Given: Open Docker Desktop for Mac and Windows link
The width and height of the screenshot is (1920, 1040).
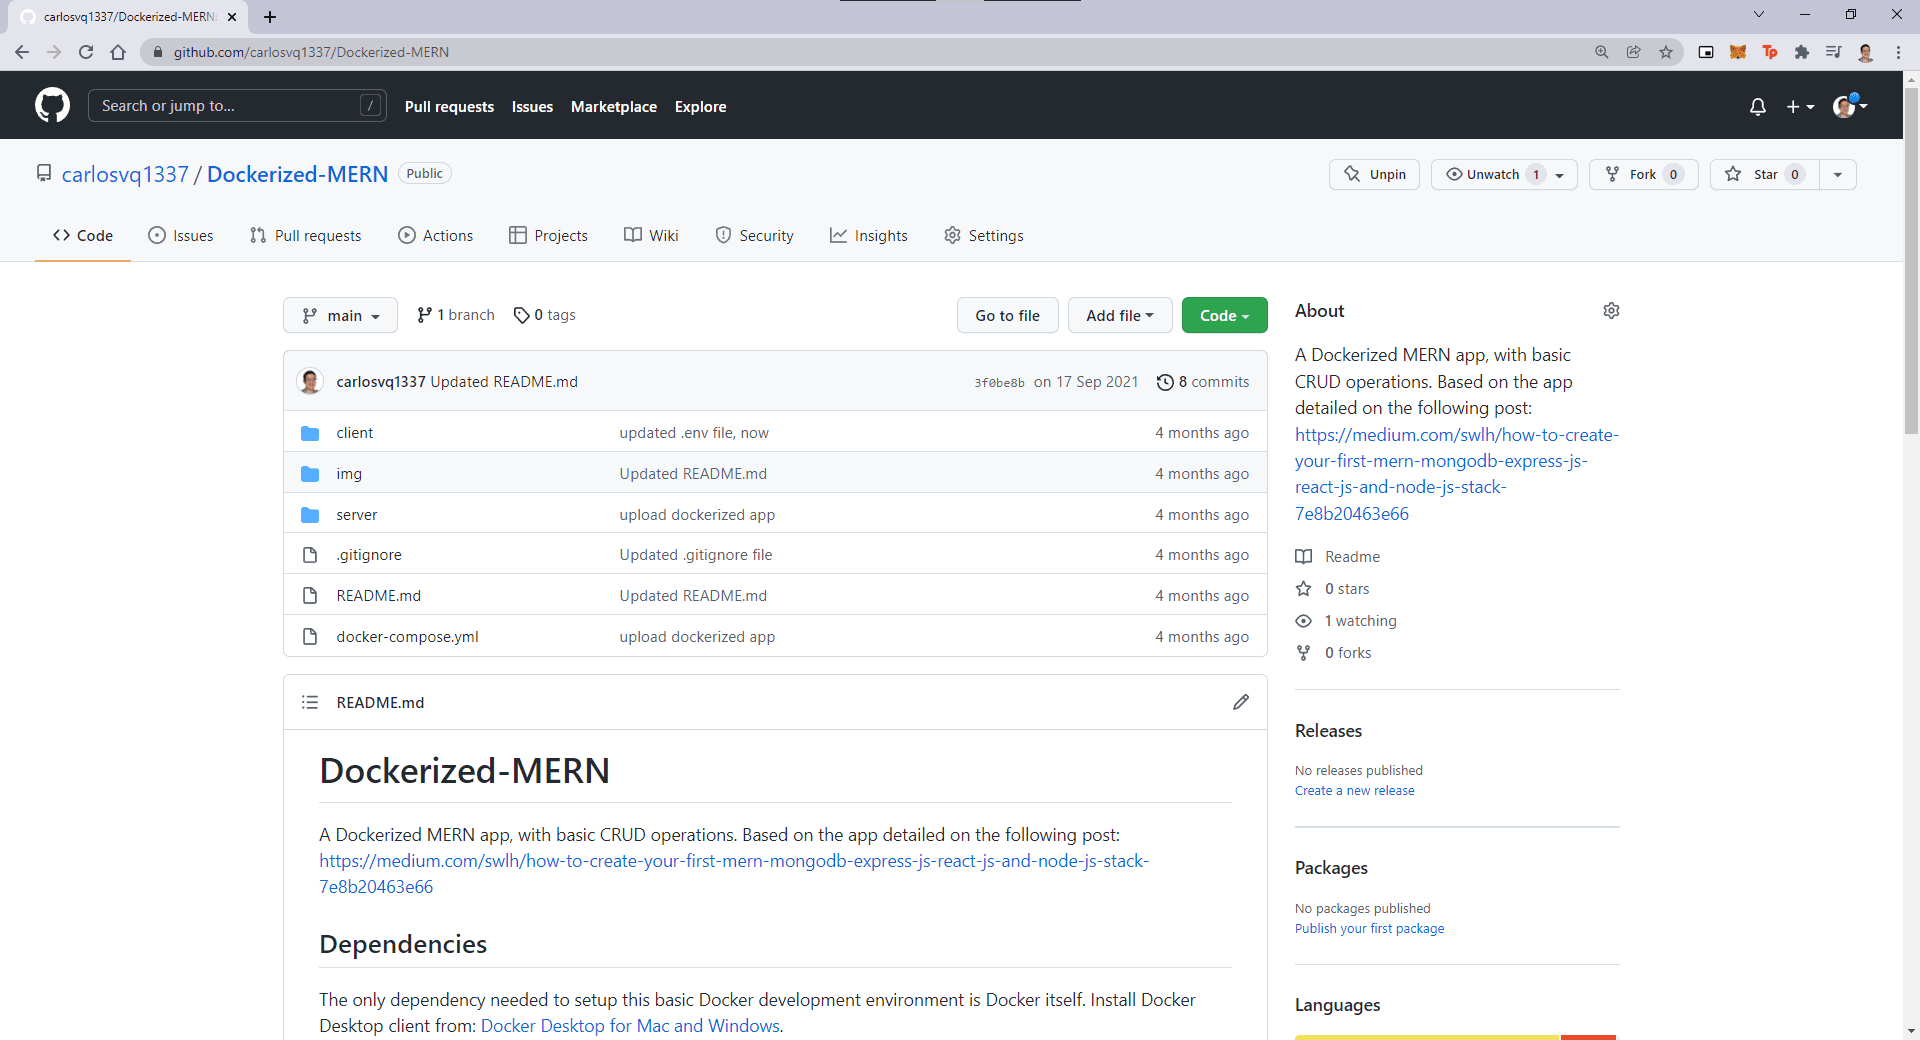Looking at the screenshot, I should (630, 1025).
